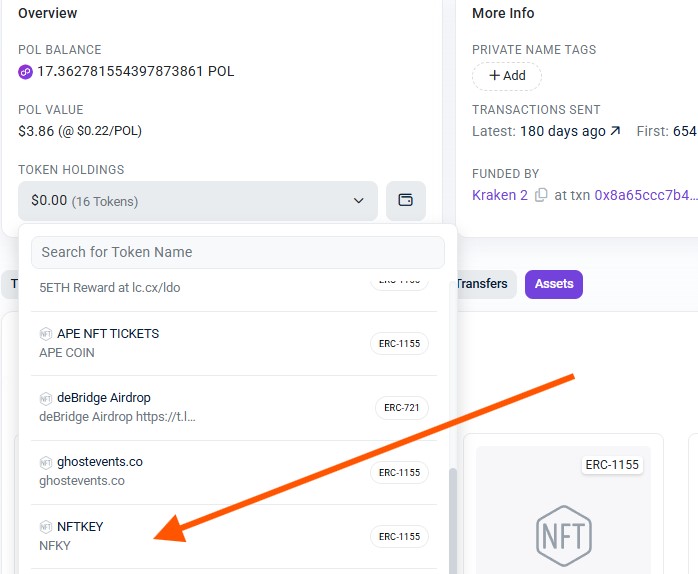Screen dimensions: 698x574
Task: Collapse the Token Holdings dropdown
Action: pos(197,201)
